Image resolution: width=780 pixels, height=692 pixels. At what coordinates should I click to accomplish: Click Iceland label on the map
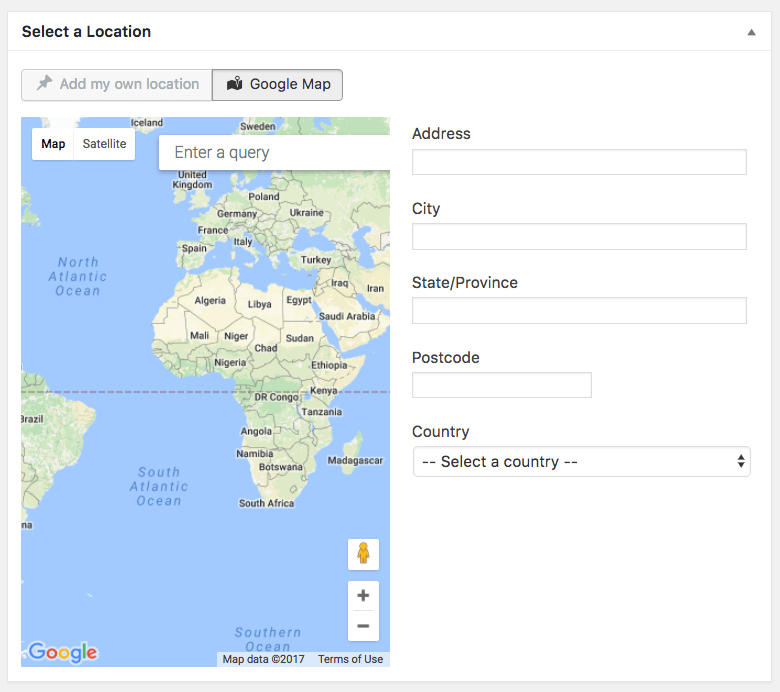147,122
